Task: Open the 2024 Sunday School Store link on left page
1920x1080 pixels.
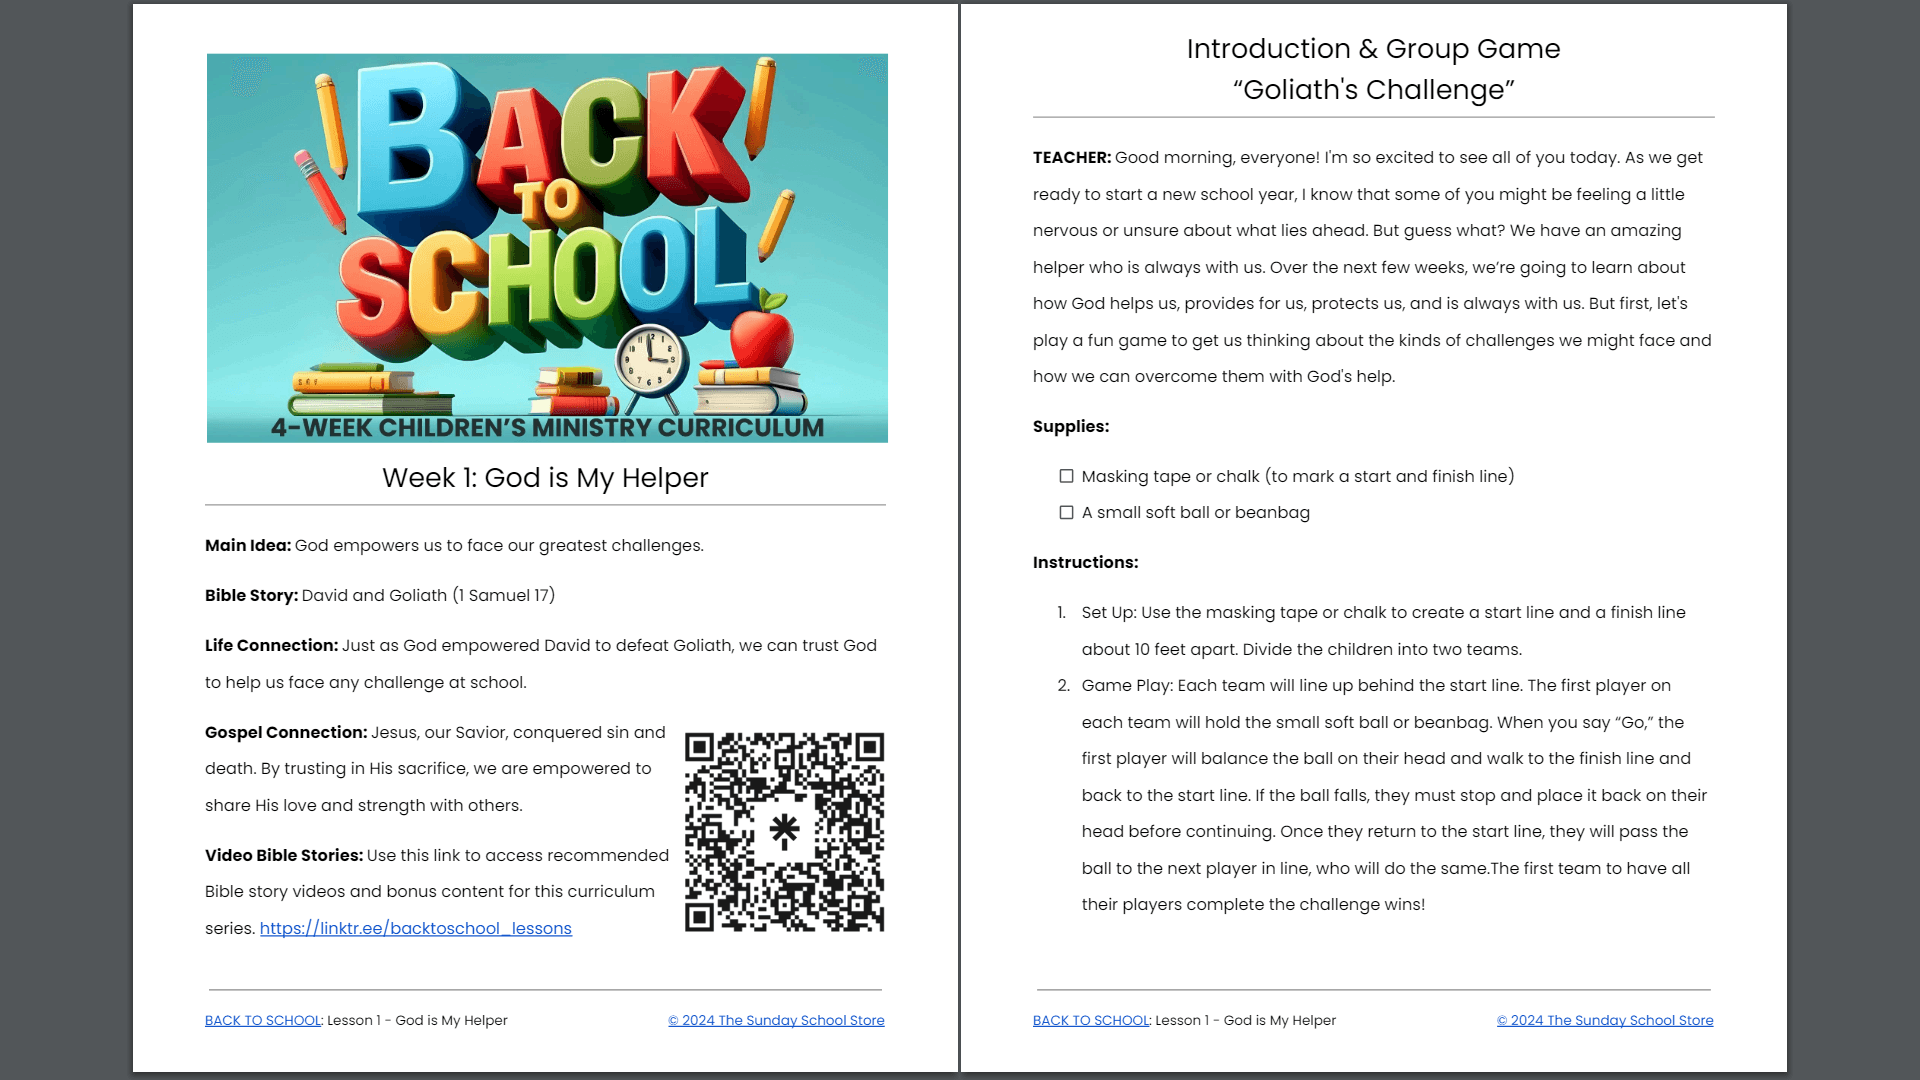Action: [x=776, y=1020]
